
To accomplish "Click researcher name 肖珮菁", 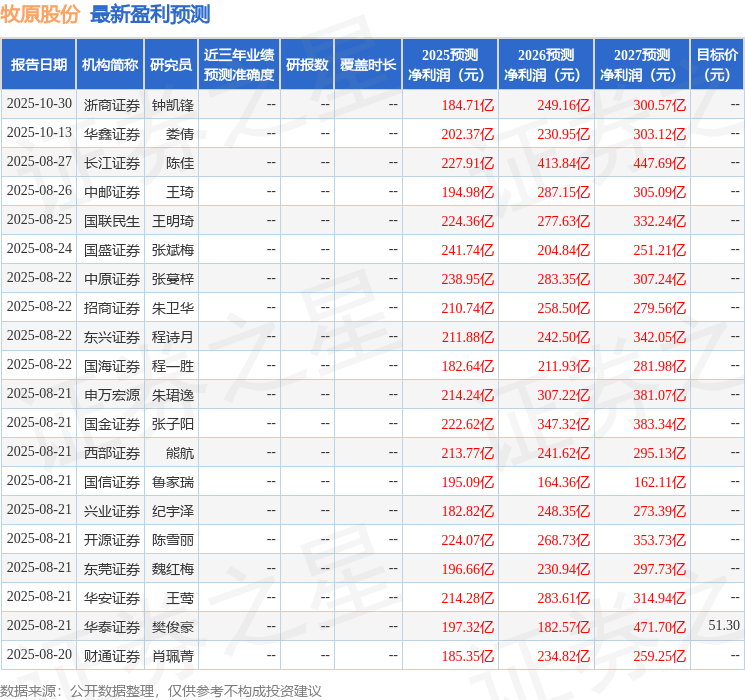I will pos(173,656).
